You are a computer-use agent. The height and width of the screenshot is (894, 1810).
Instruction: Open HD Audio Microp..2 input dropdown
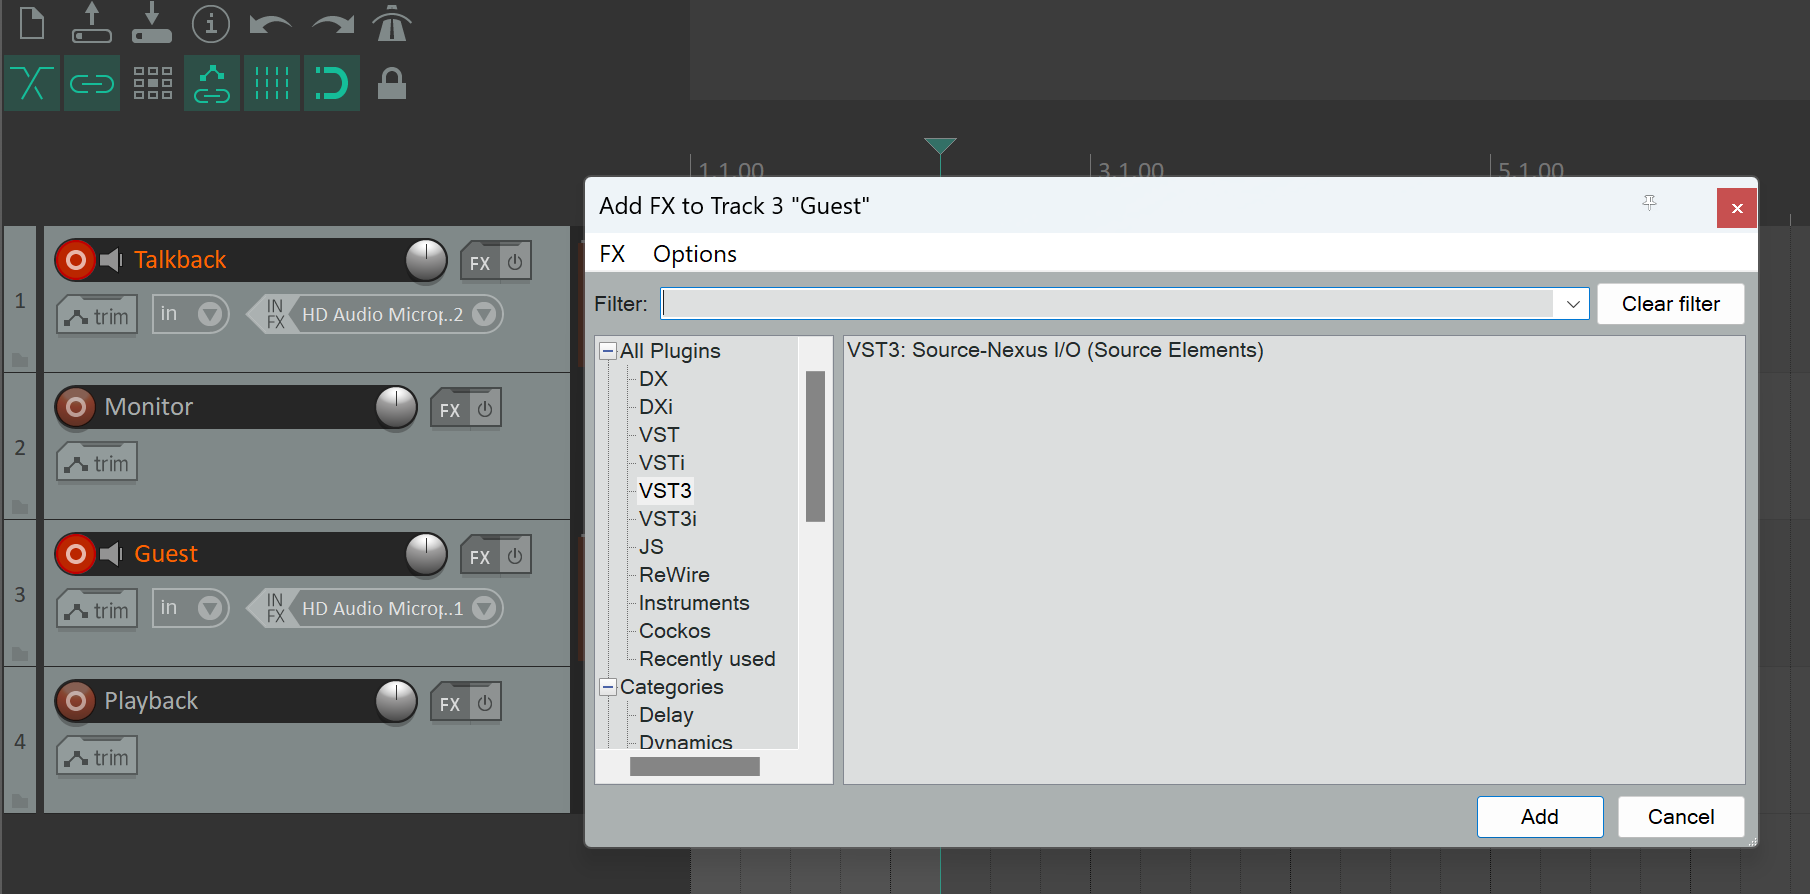click(x=484, y=314)
